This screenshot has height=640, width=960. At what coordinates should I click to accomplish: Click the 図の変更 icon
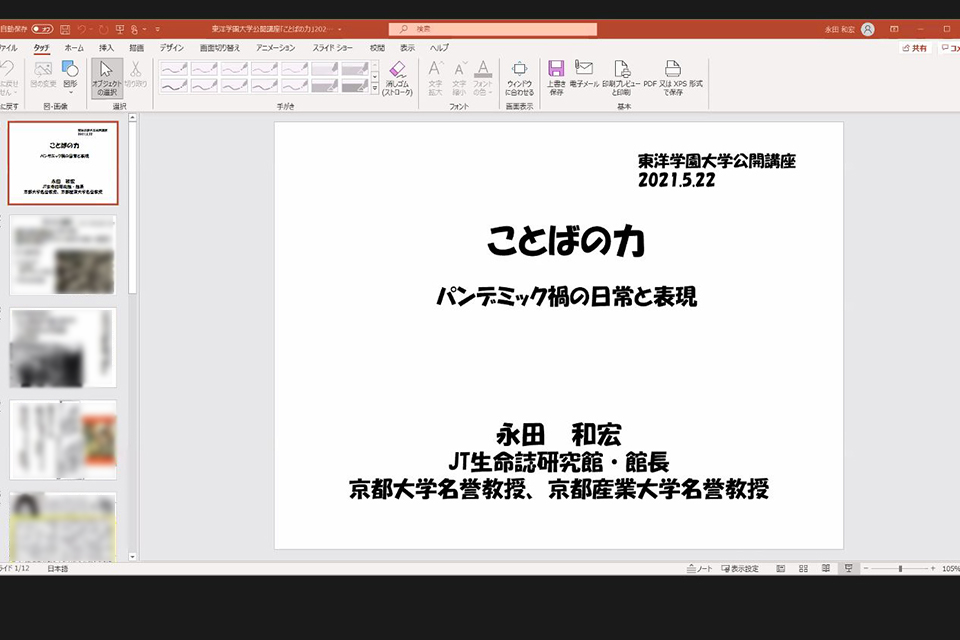[43, 74]
